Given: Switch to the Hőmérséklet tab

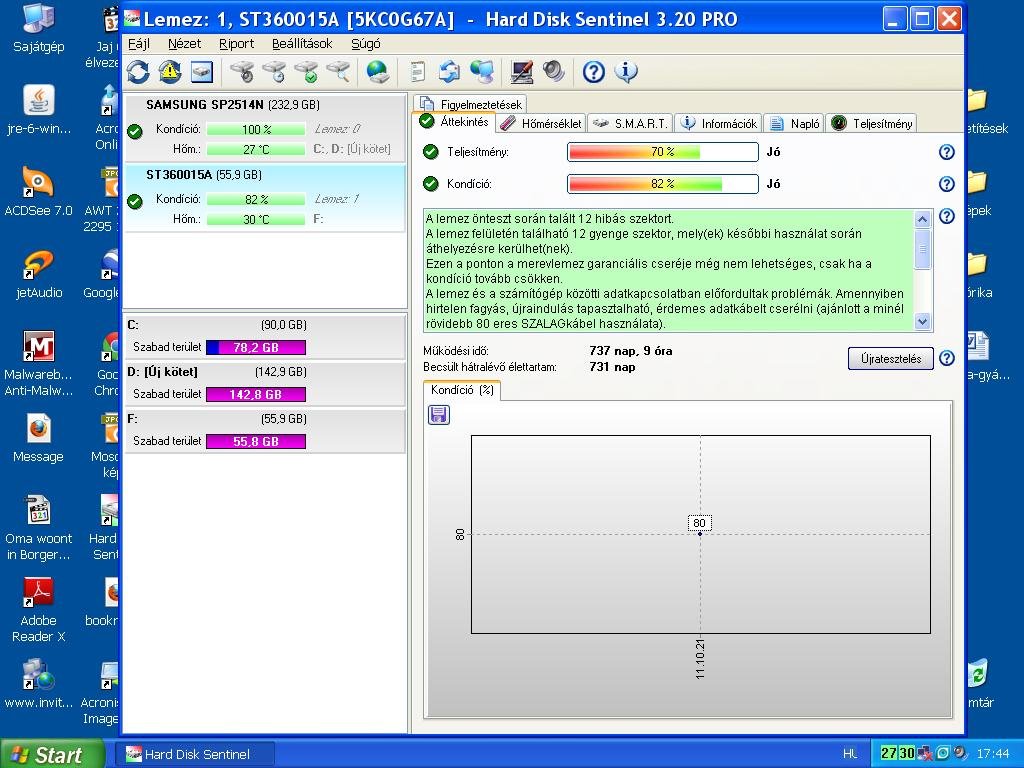Looking at the screenshot, I should (x=541, y=123).
